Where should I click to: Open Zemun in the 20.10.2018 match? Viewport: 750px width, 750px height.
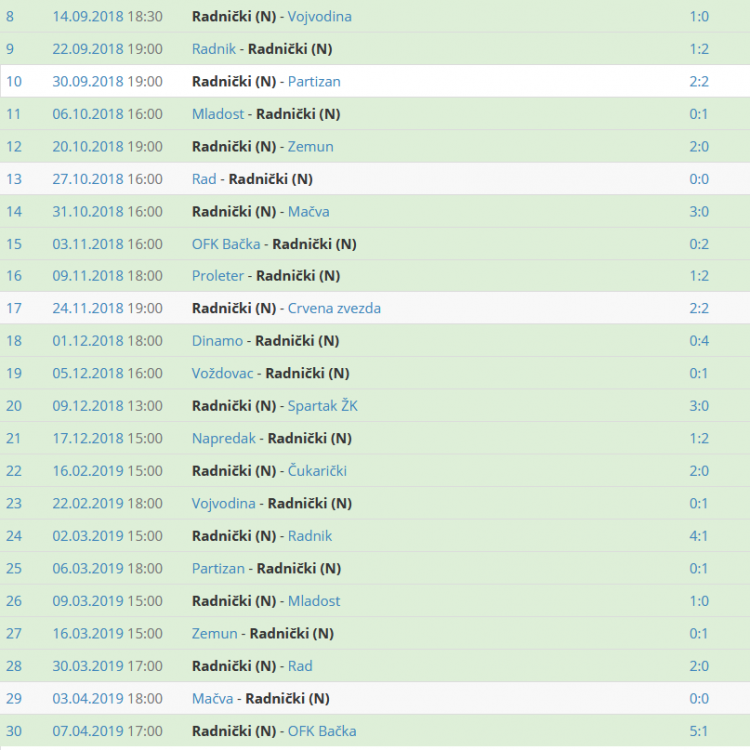click(310, 147)
